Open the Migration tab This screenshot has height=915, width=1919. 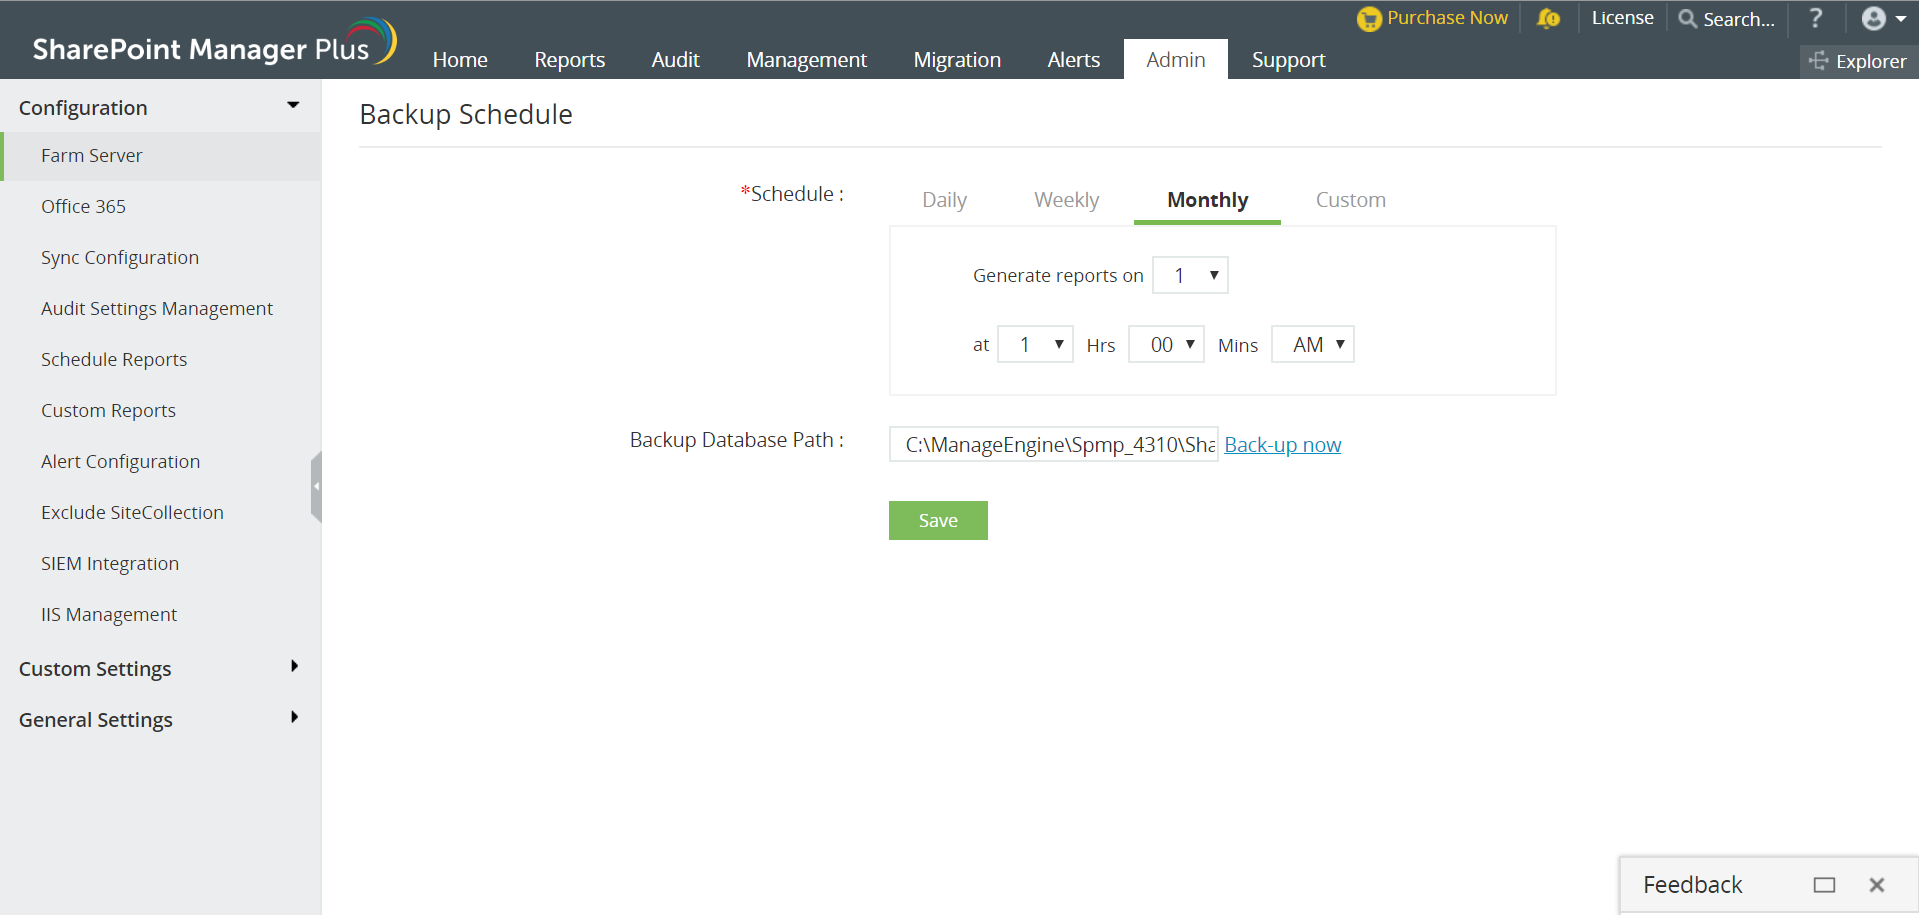coord(957,60)
